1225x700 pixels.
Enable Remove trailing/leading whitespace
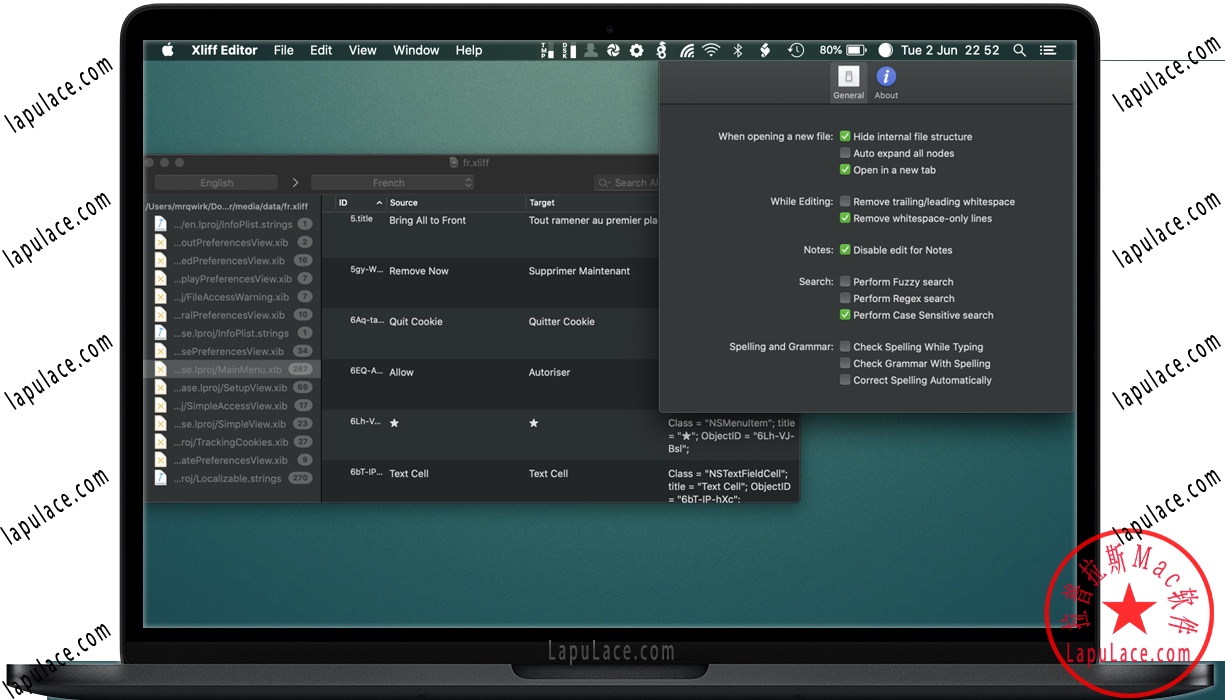tap(845, 201)
